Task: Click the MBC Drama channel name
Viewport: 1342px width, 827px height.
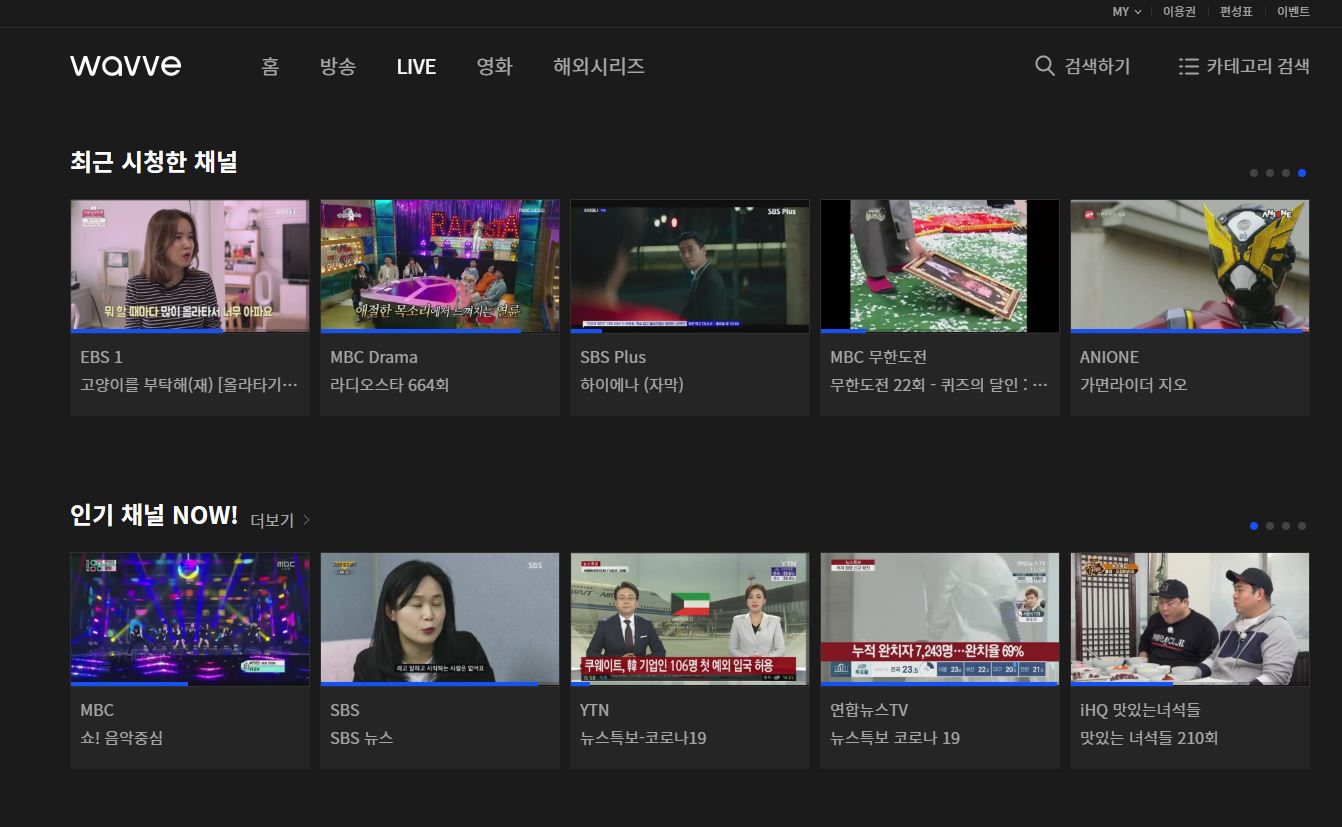Action: pyautogui.click(x=374, y=357)
